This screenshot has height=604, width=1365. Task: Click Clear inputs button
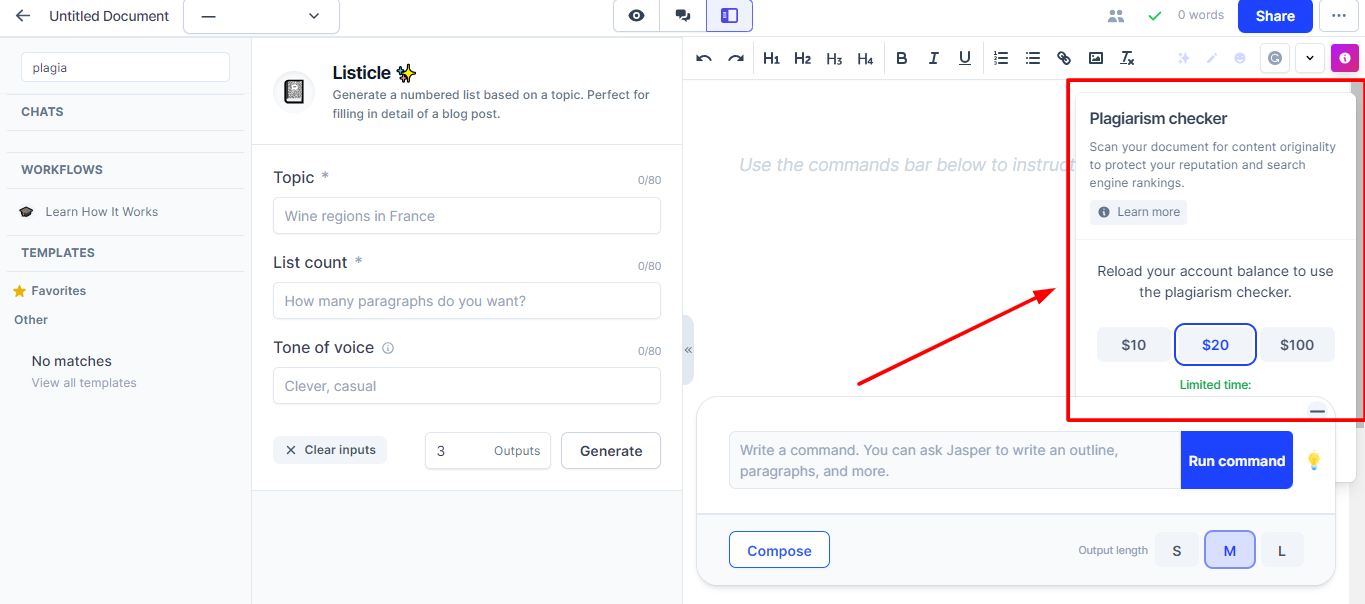coord(330,450)
